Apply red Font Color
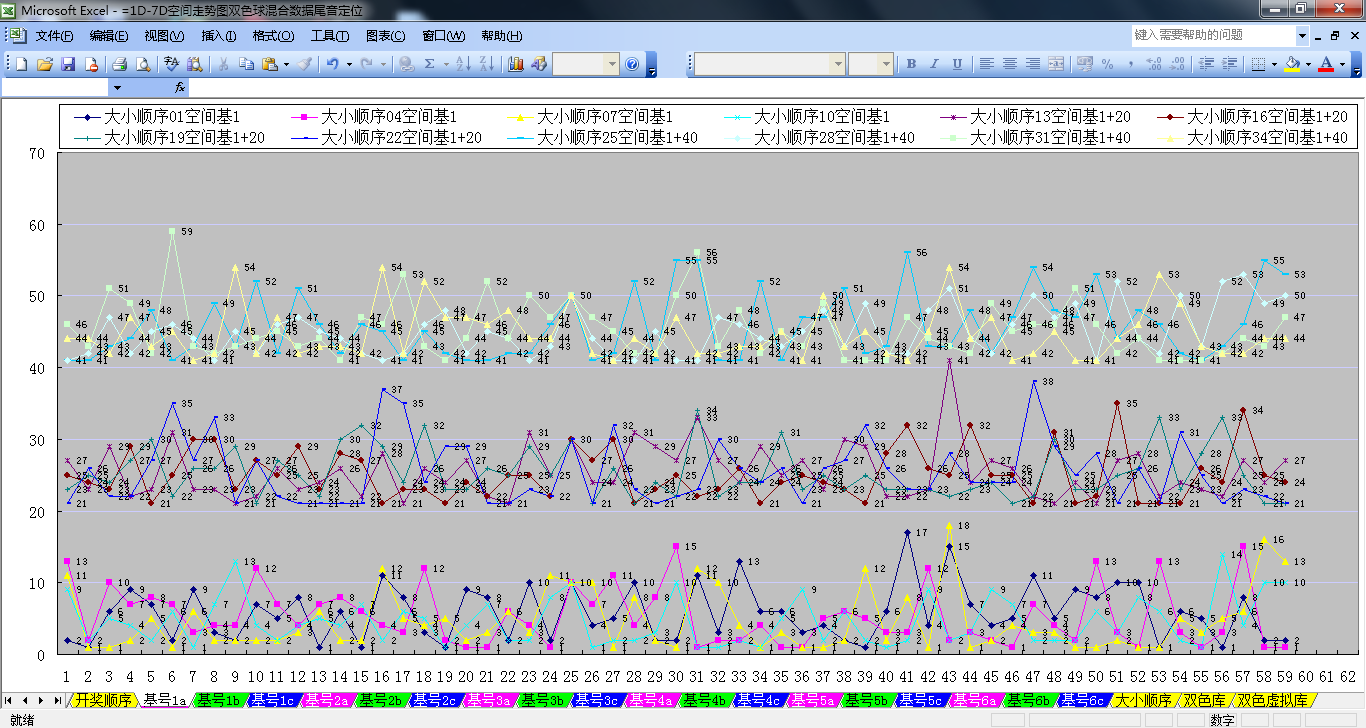 1326,64
